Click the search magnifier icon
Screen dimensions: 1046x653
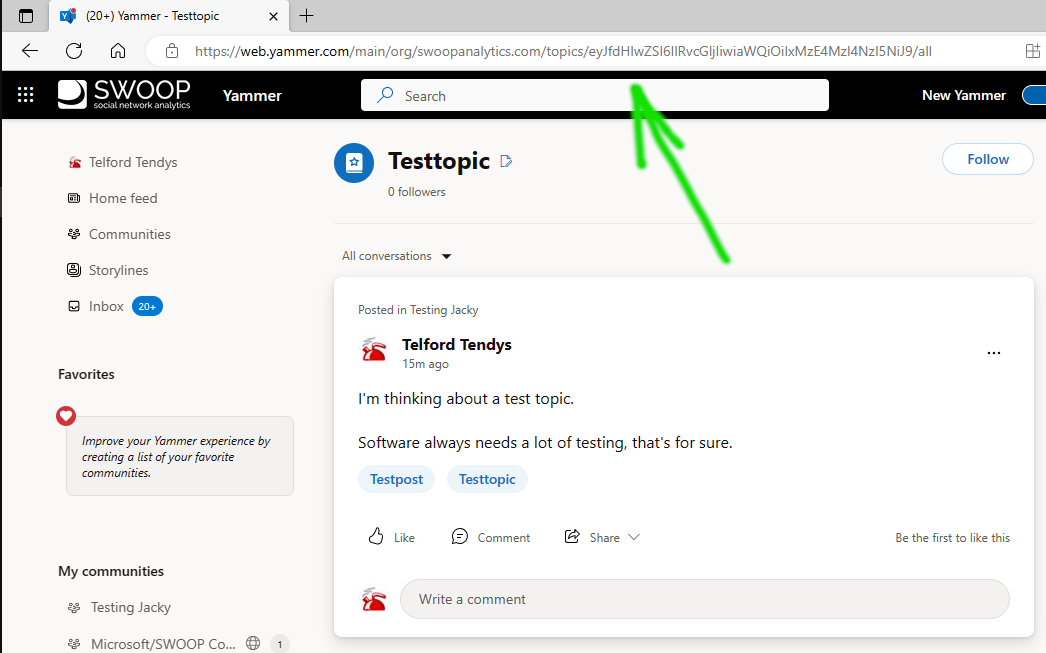[385, 95]
